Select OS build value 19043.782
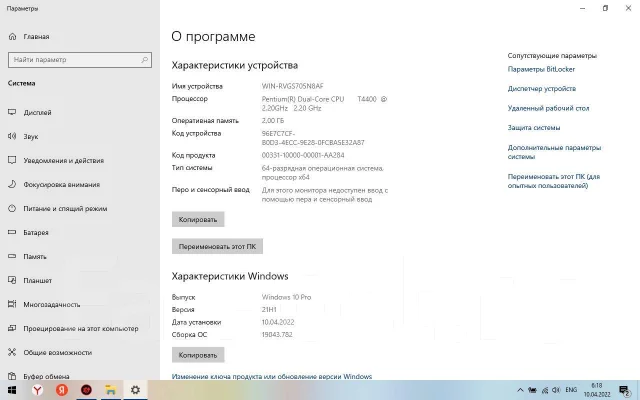The image size is (640, 400). (277, 335)
